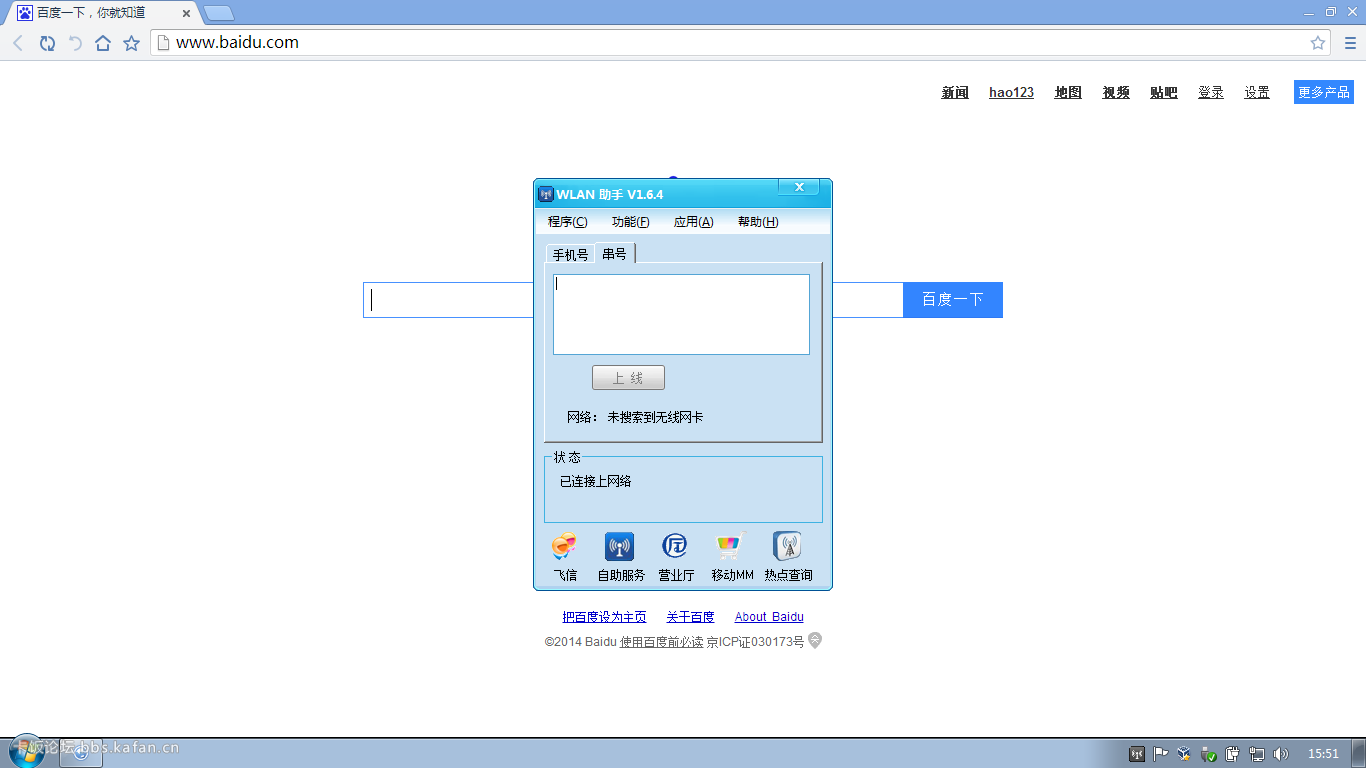Click the 设置 link

pyautogui.click(x=1257, y=92)
